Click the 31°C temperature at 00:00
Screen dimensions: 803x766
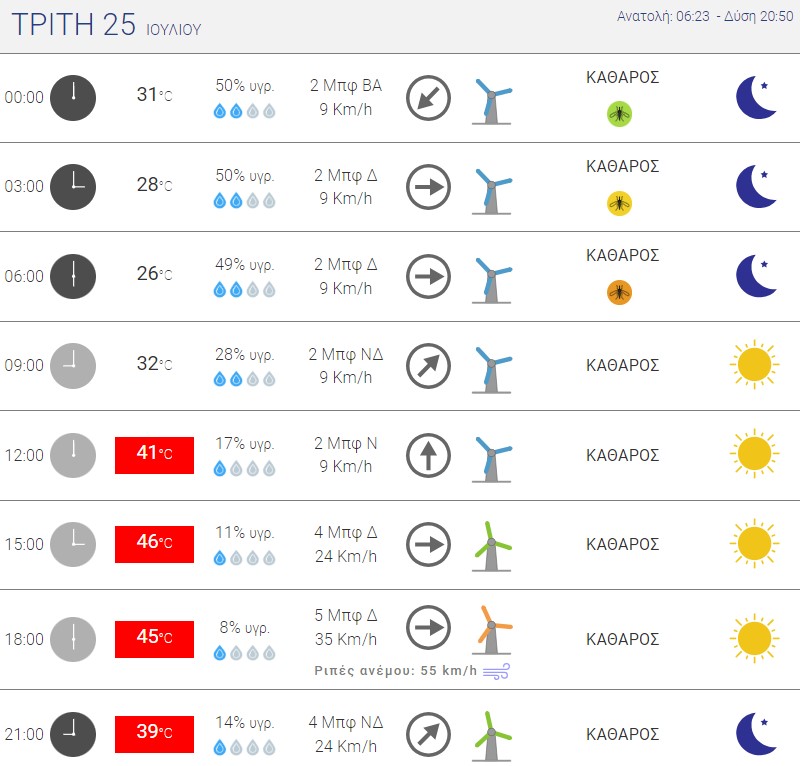coord(154,95)
